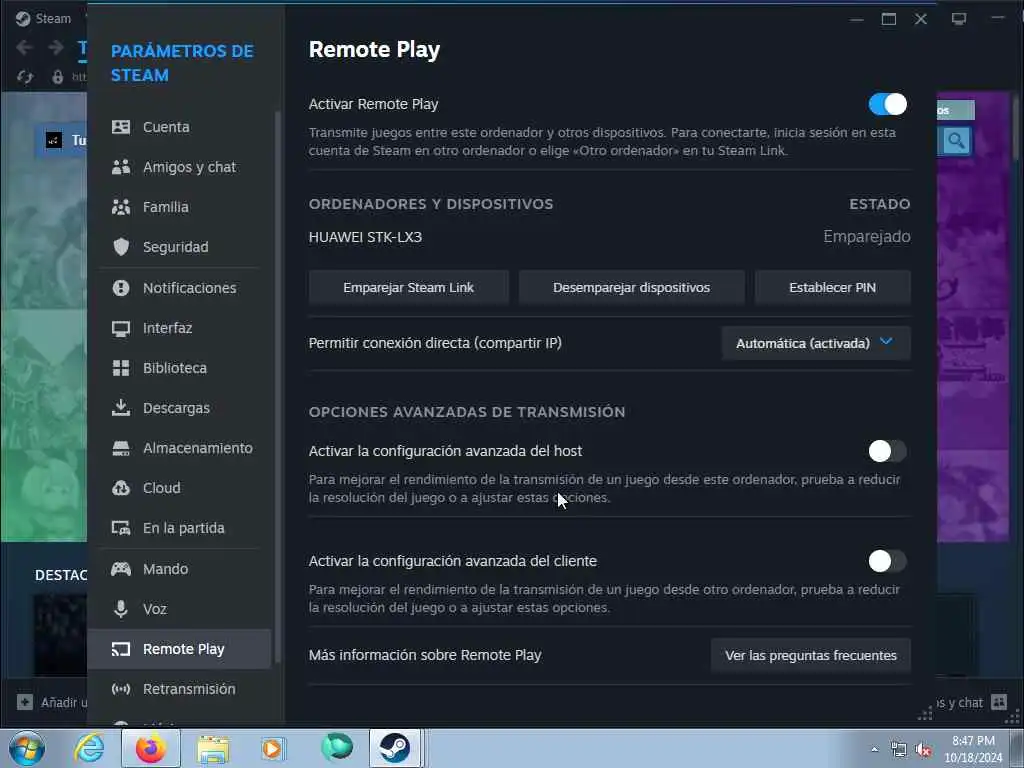The height and width of the screenshot is (768, 1024).
Task: Open the Amigos y chat section
Action: coord(179,167)
